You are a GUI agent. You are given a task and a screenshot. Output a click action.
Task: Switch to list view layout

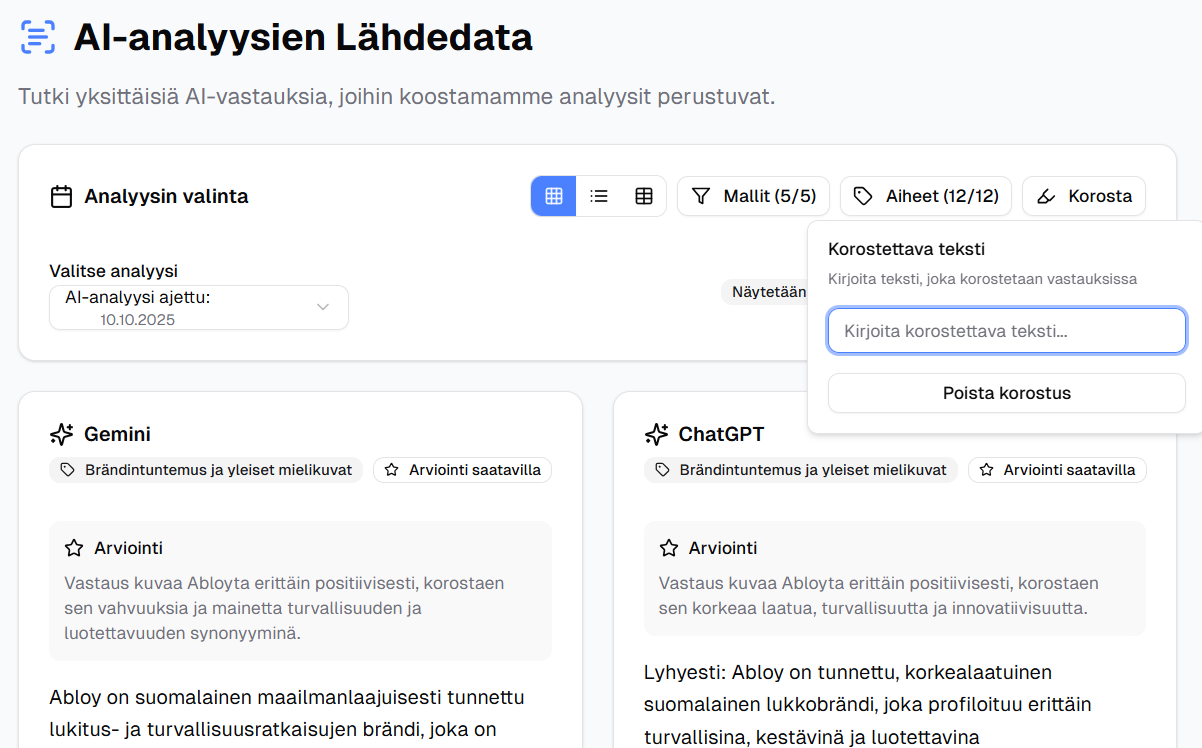(x=599, y=196)
